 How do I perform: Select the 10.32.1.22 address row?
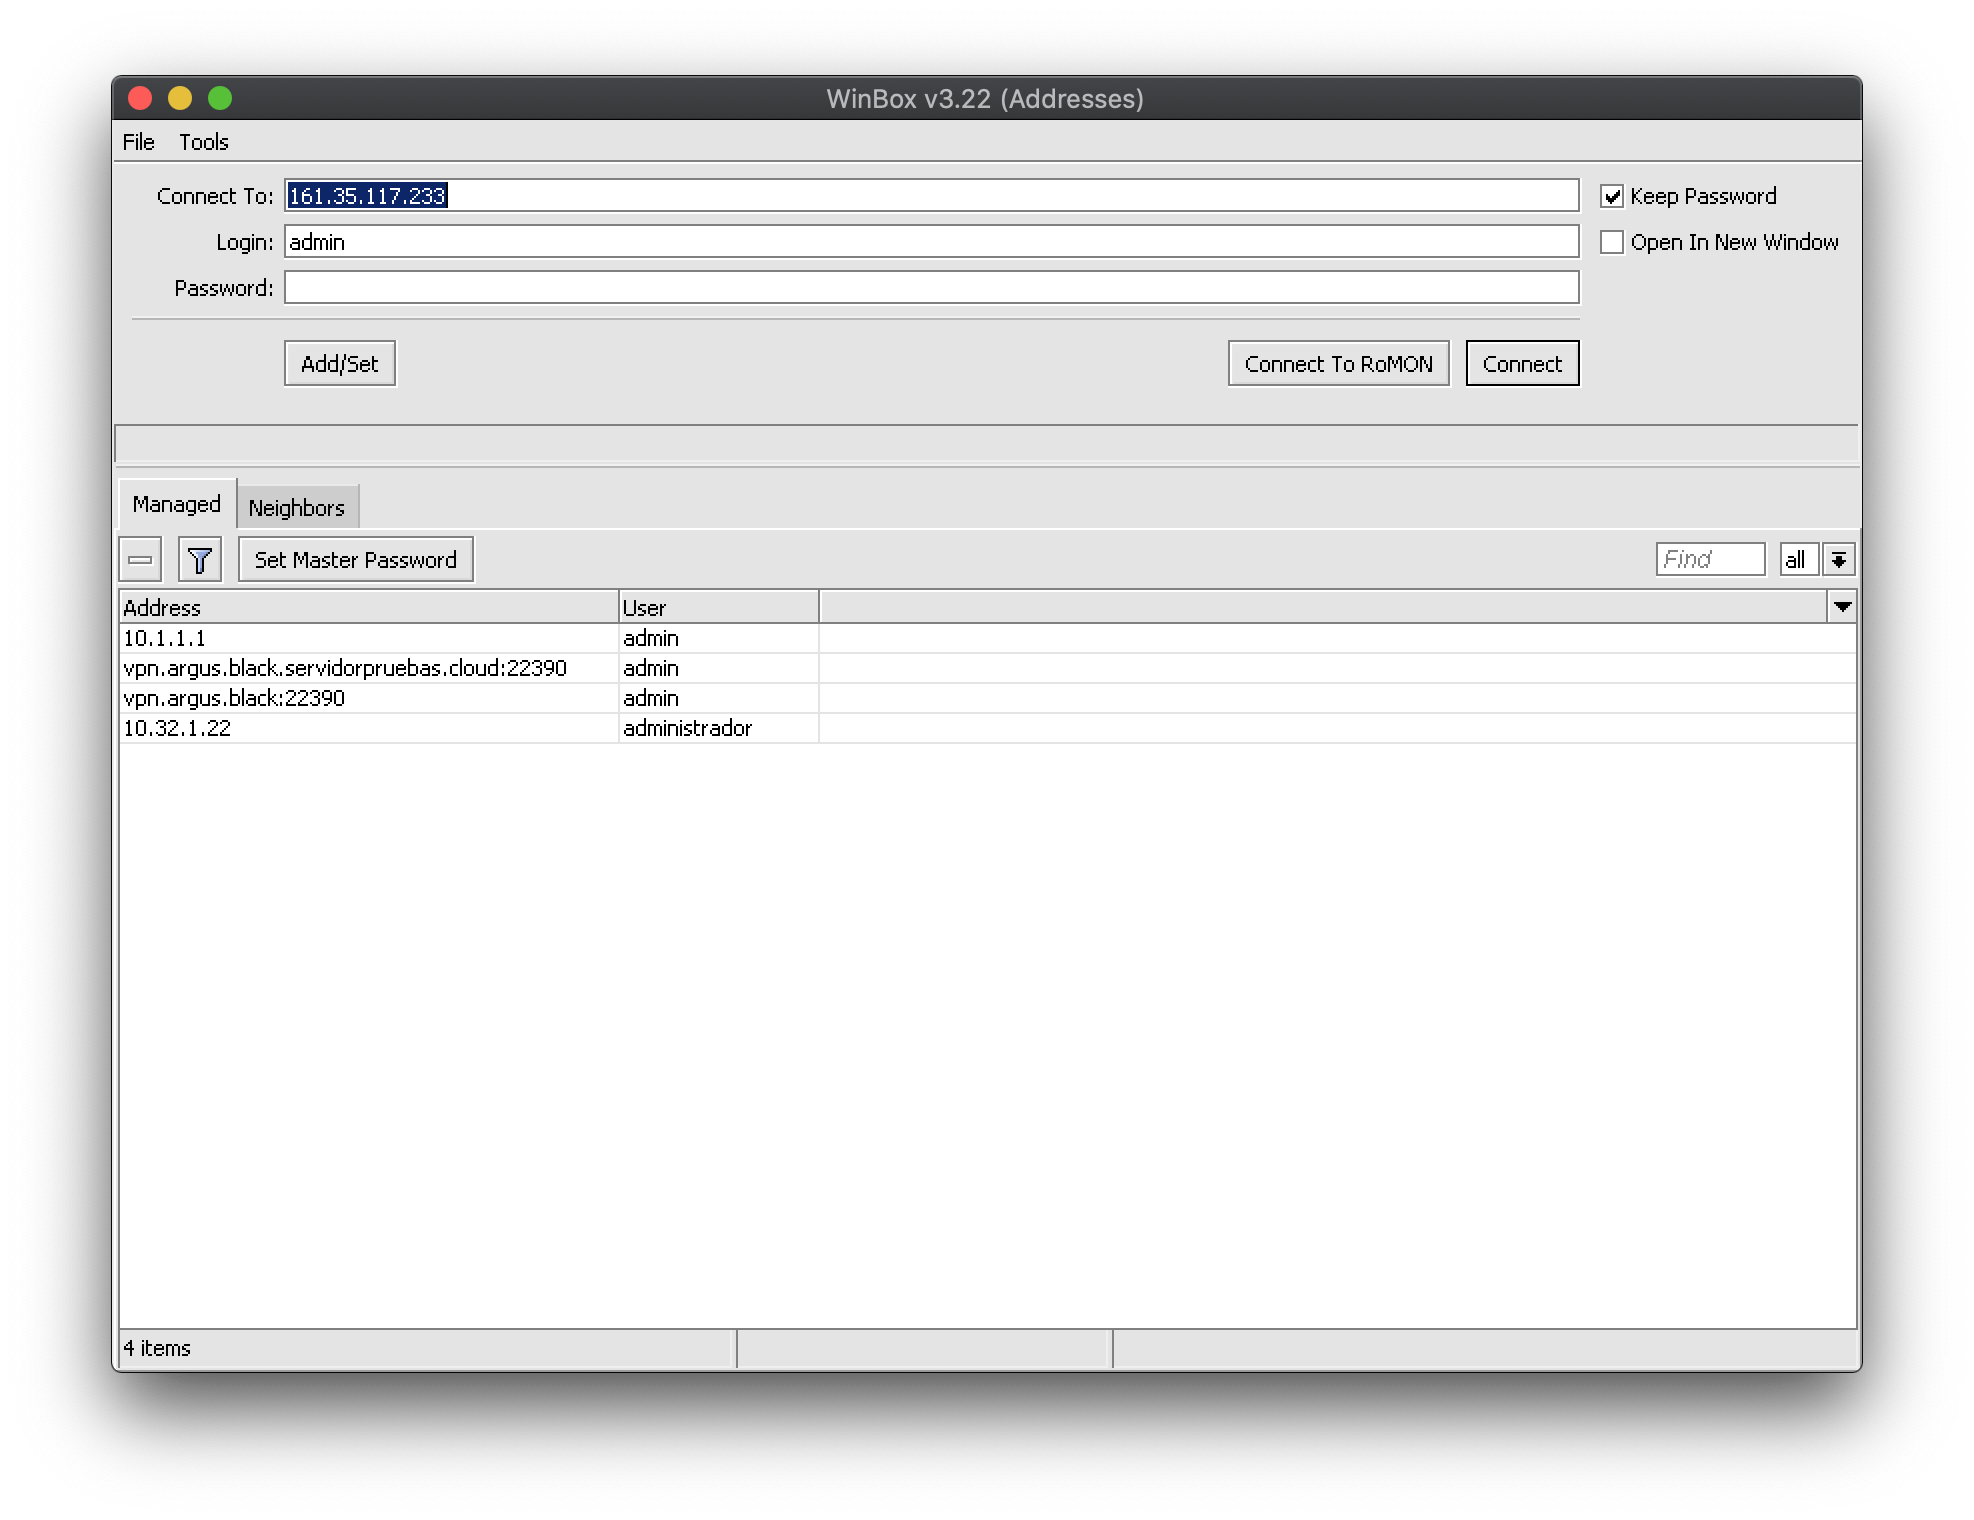tap(987, 728)
